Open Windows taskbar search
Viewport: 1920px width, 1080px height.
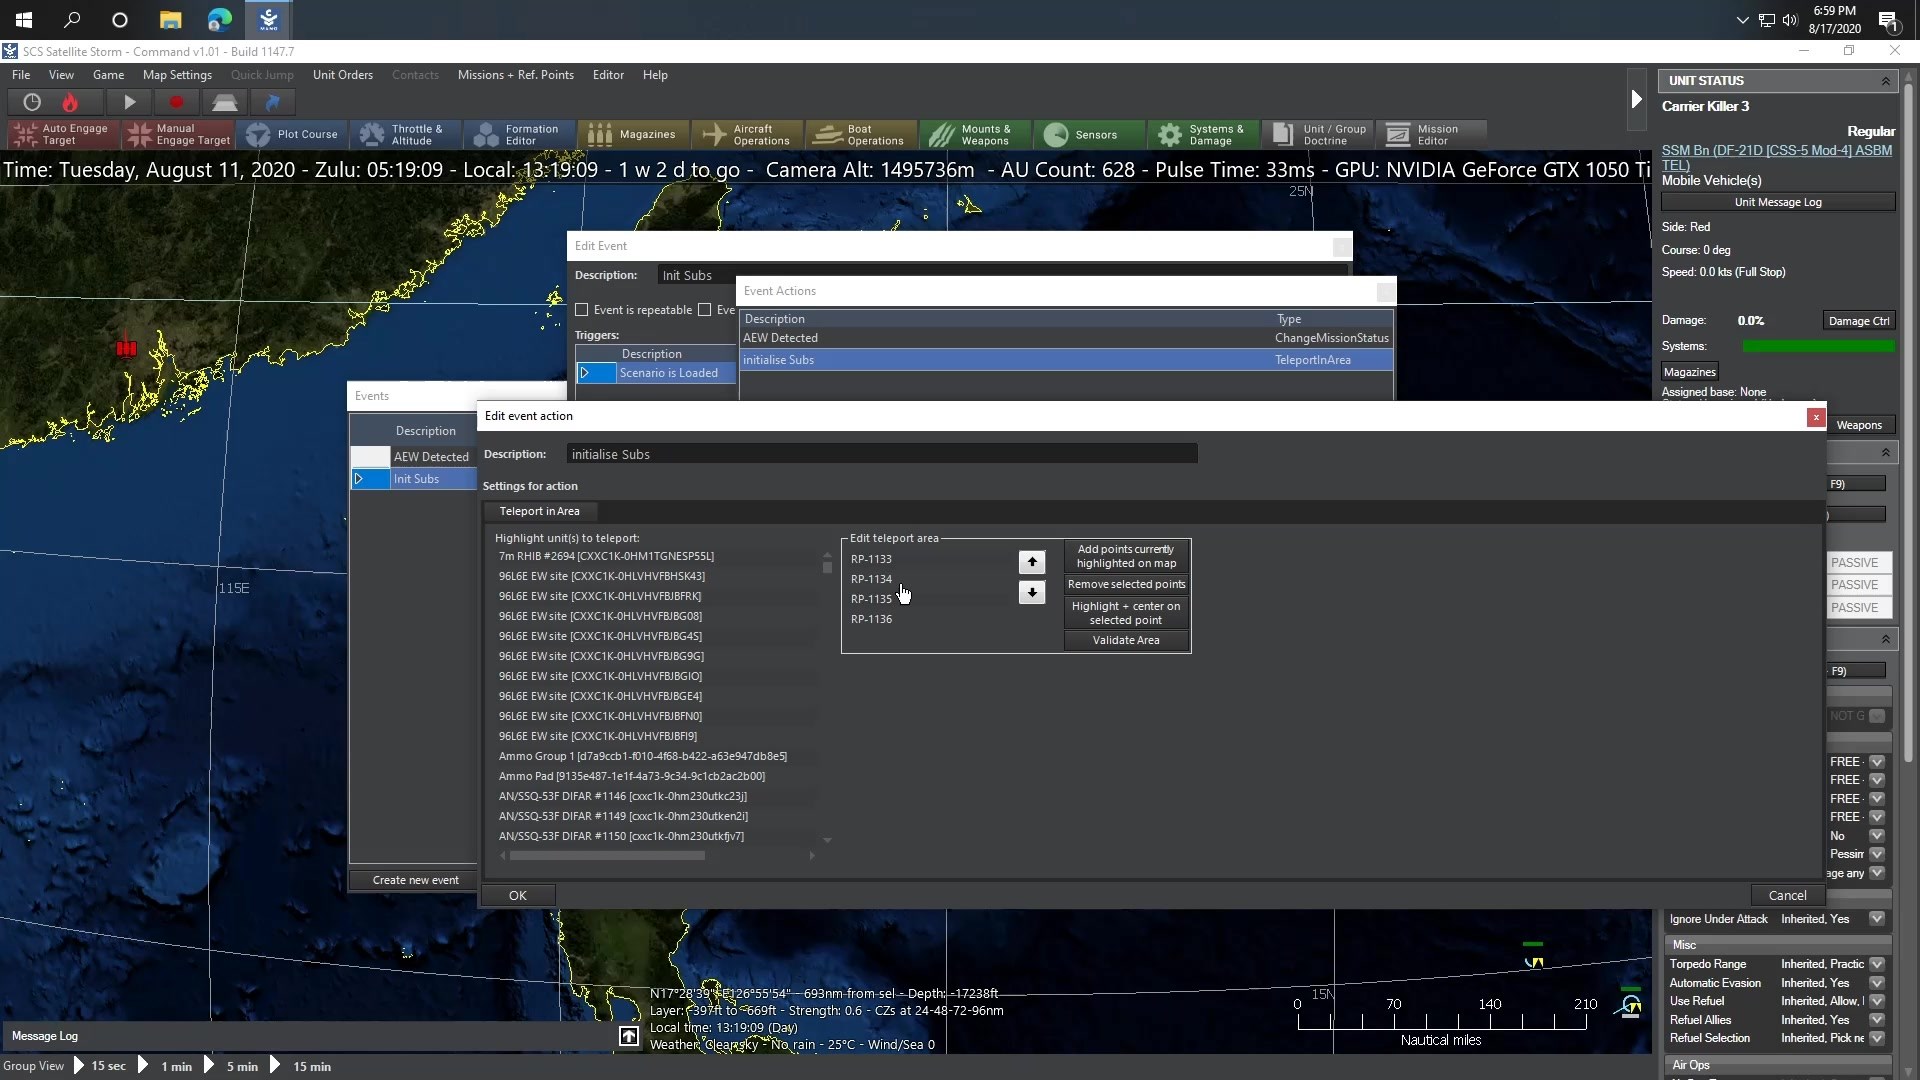pos(72,19)
